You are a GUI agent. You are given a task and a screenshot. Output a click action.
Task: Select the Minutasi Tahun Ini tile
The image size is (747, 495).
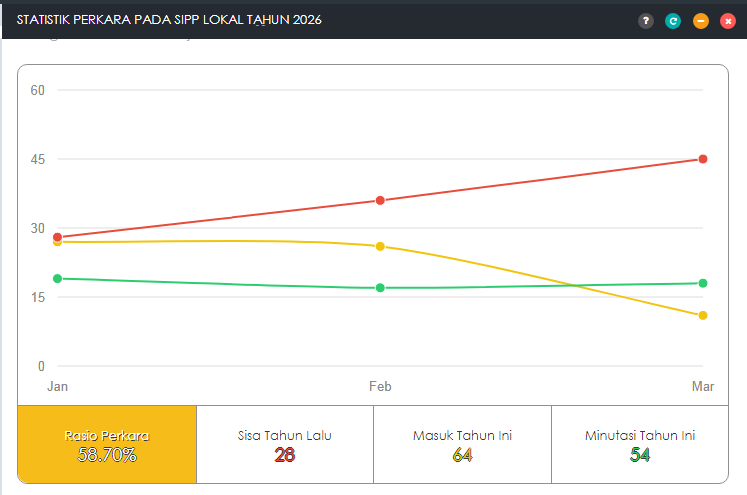tap(640, 444)
